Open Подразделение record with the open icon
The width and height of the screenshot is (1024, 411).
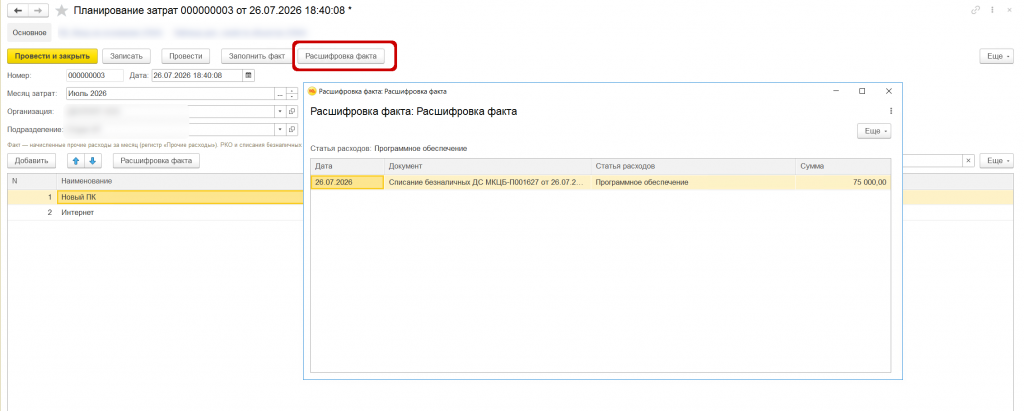tap(292, 129)
